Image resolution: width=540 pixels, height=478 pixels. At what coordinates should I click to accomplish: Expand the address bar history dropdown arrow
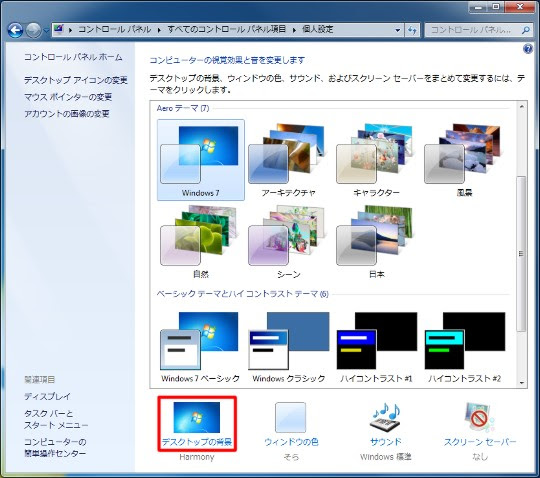[x=398, y=30]
